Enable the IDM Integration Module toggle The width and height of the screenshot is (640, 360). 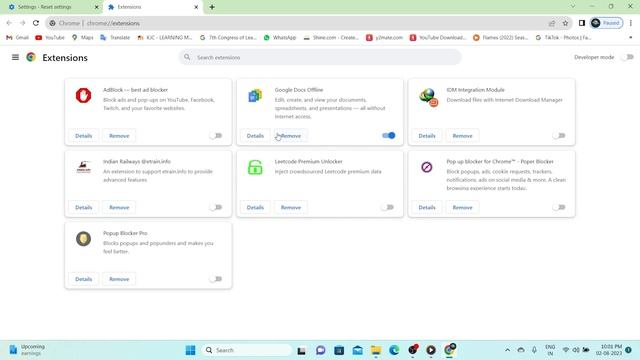[559, 136]
